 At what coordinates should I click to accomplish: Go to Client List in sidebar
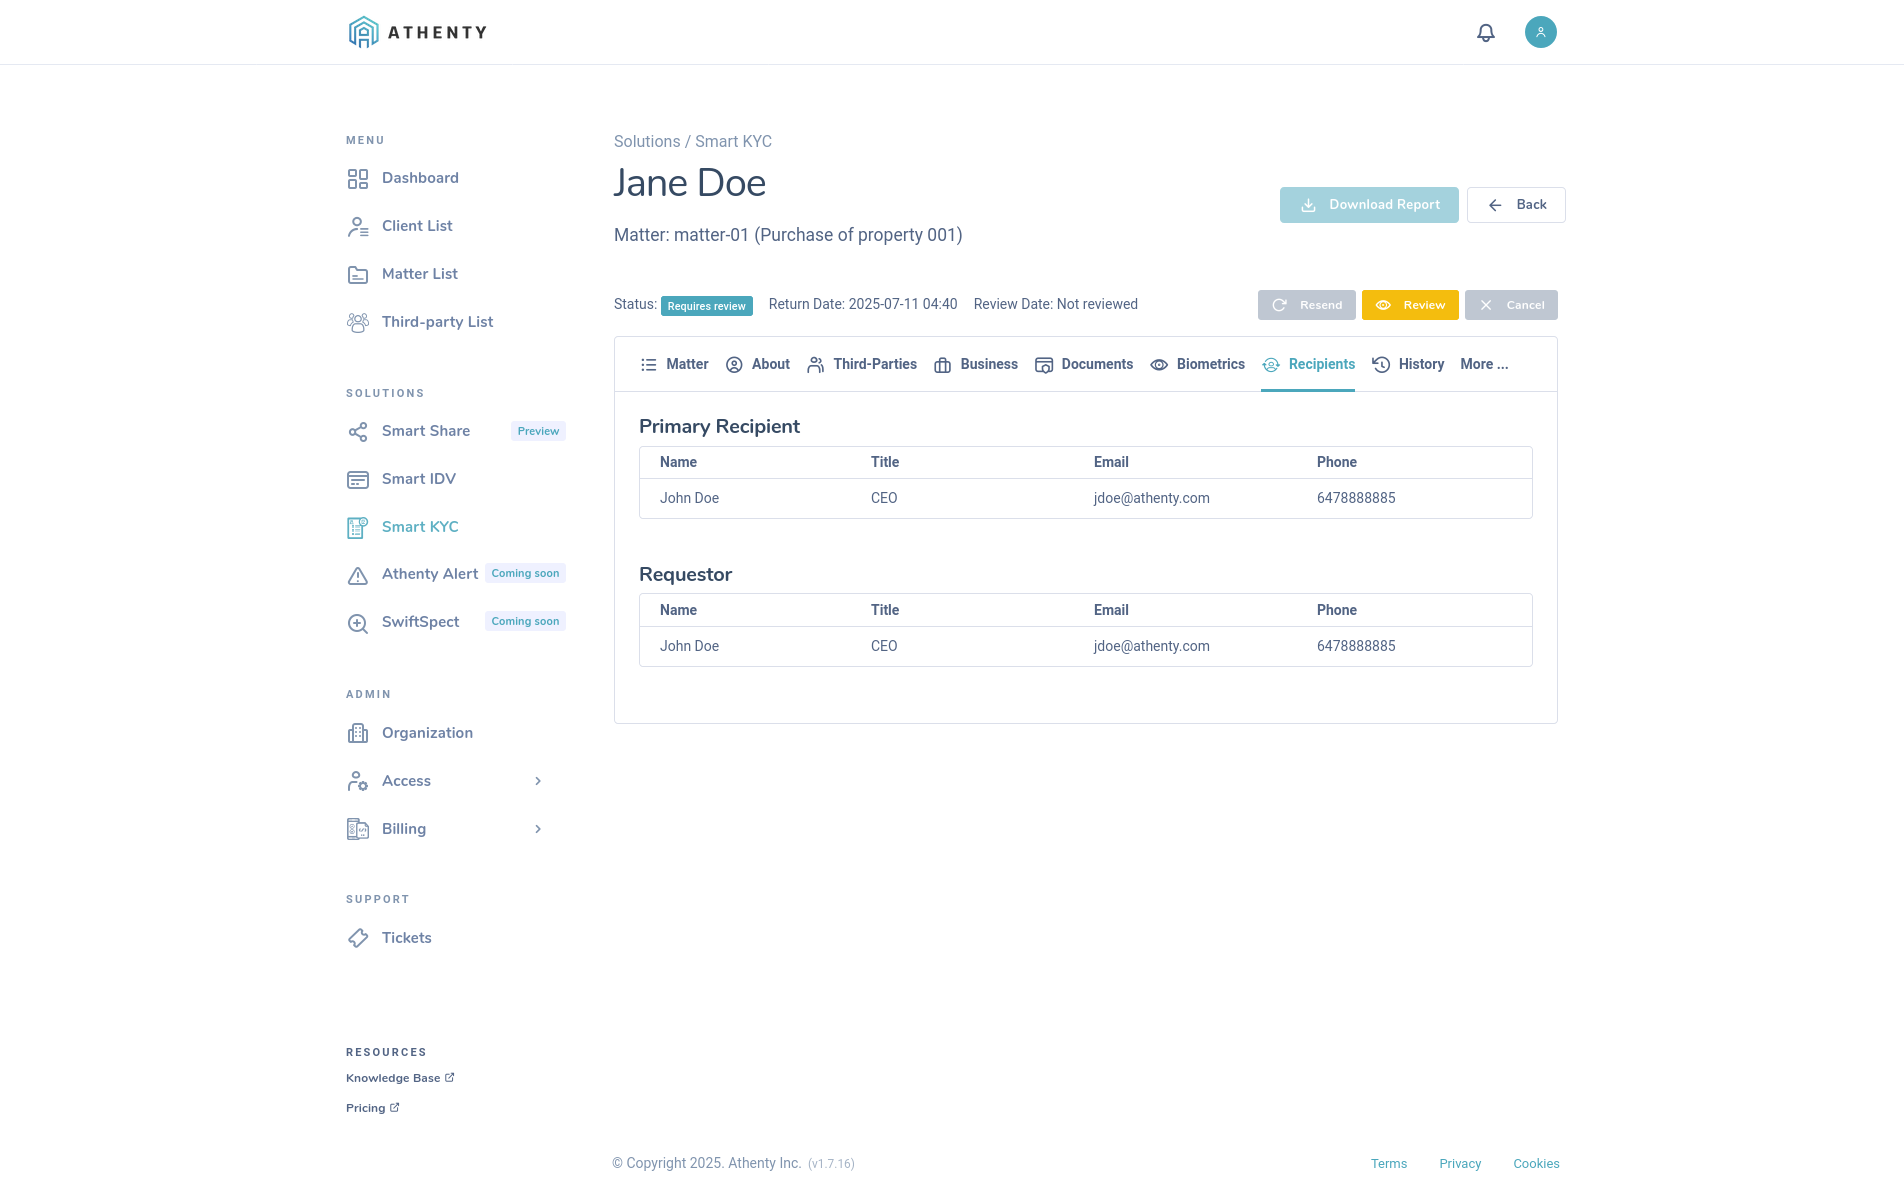pyautogui.click(x=417, y=226)
